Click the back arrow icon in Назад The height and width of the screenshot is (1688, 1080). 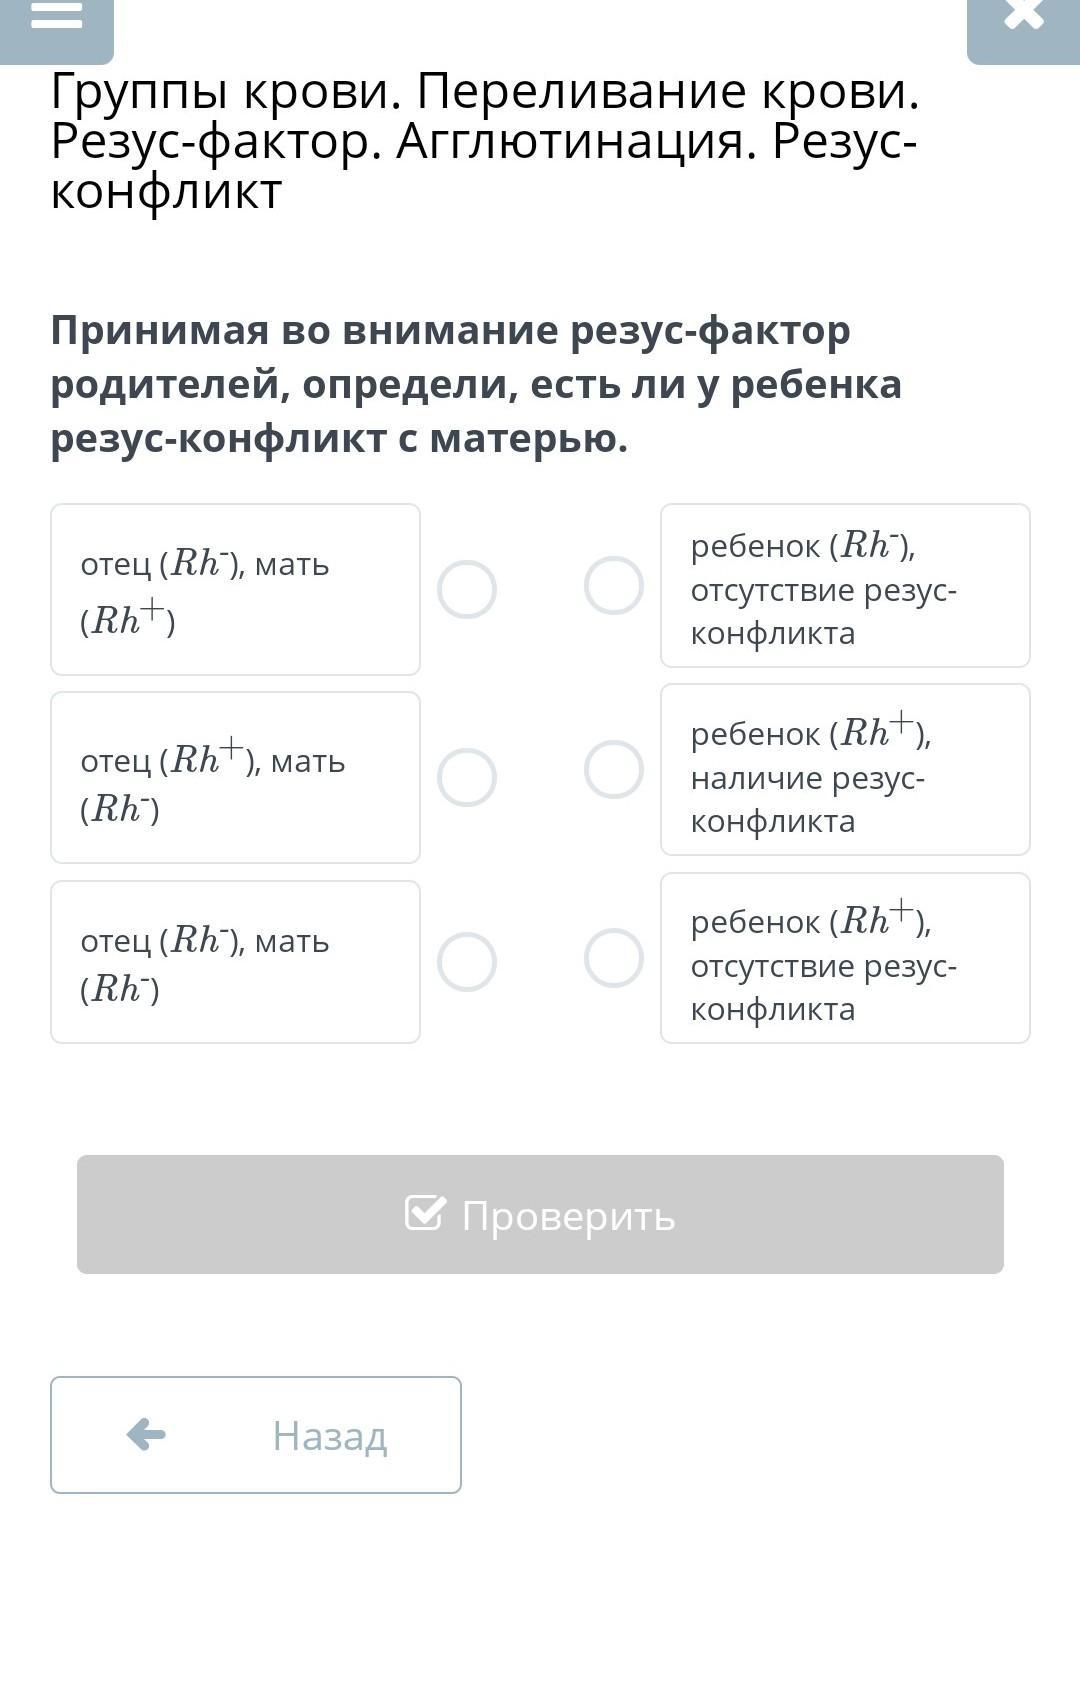click(x=146, y=1435)
